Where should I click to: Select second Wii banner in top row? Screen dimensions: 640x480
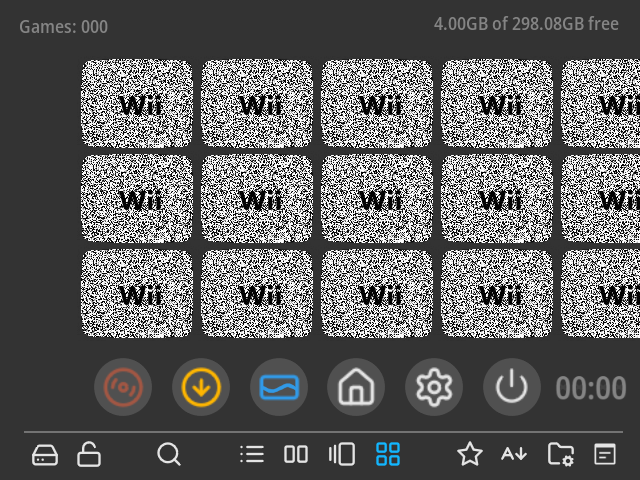pyautogui.click(x=257, y=104)
